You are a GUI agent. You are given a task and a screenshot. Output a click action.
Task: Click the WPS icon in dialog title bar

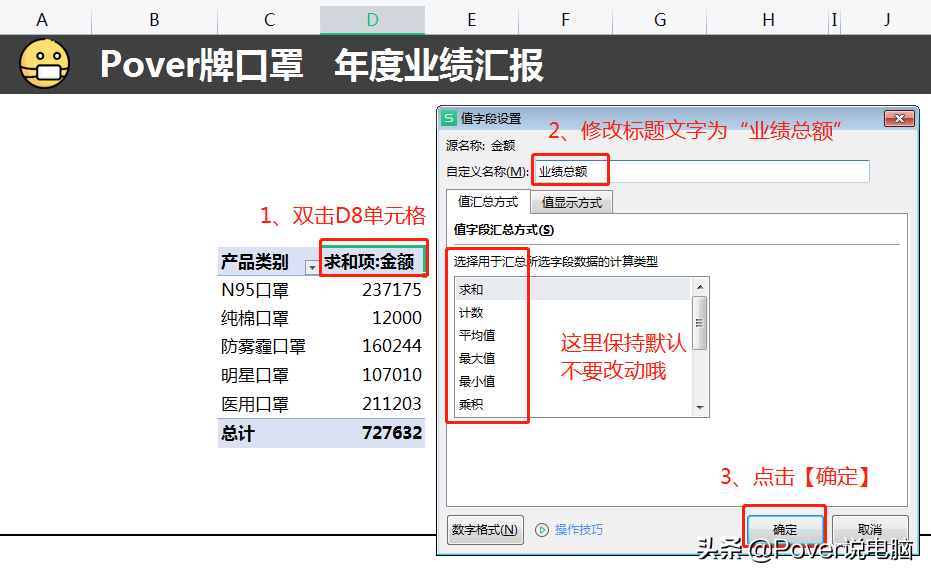(x=449, y=118)
